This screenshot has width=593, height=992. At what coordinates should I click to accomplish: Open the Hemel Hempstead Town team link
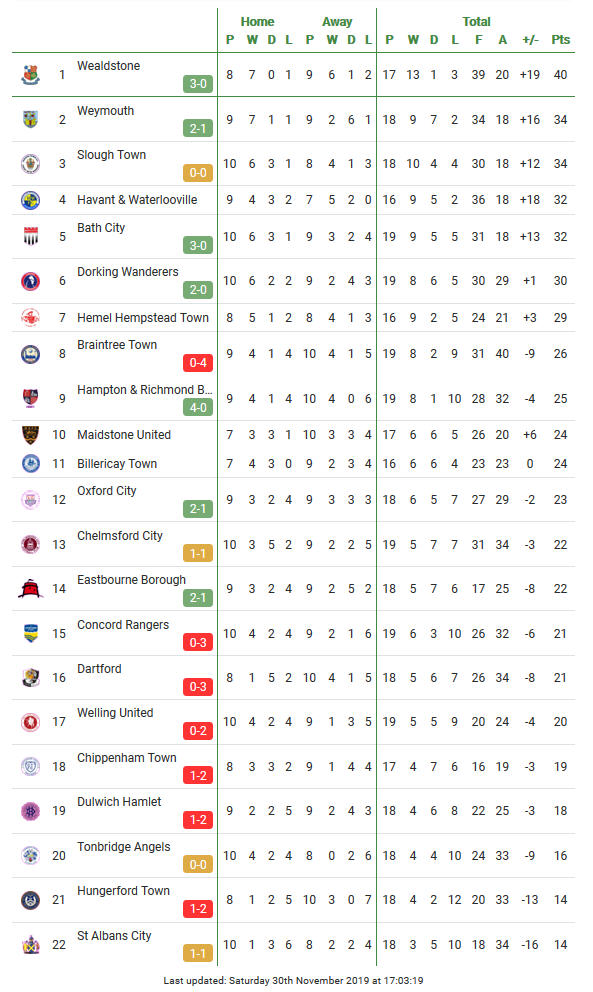click(x=143, y=318)
